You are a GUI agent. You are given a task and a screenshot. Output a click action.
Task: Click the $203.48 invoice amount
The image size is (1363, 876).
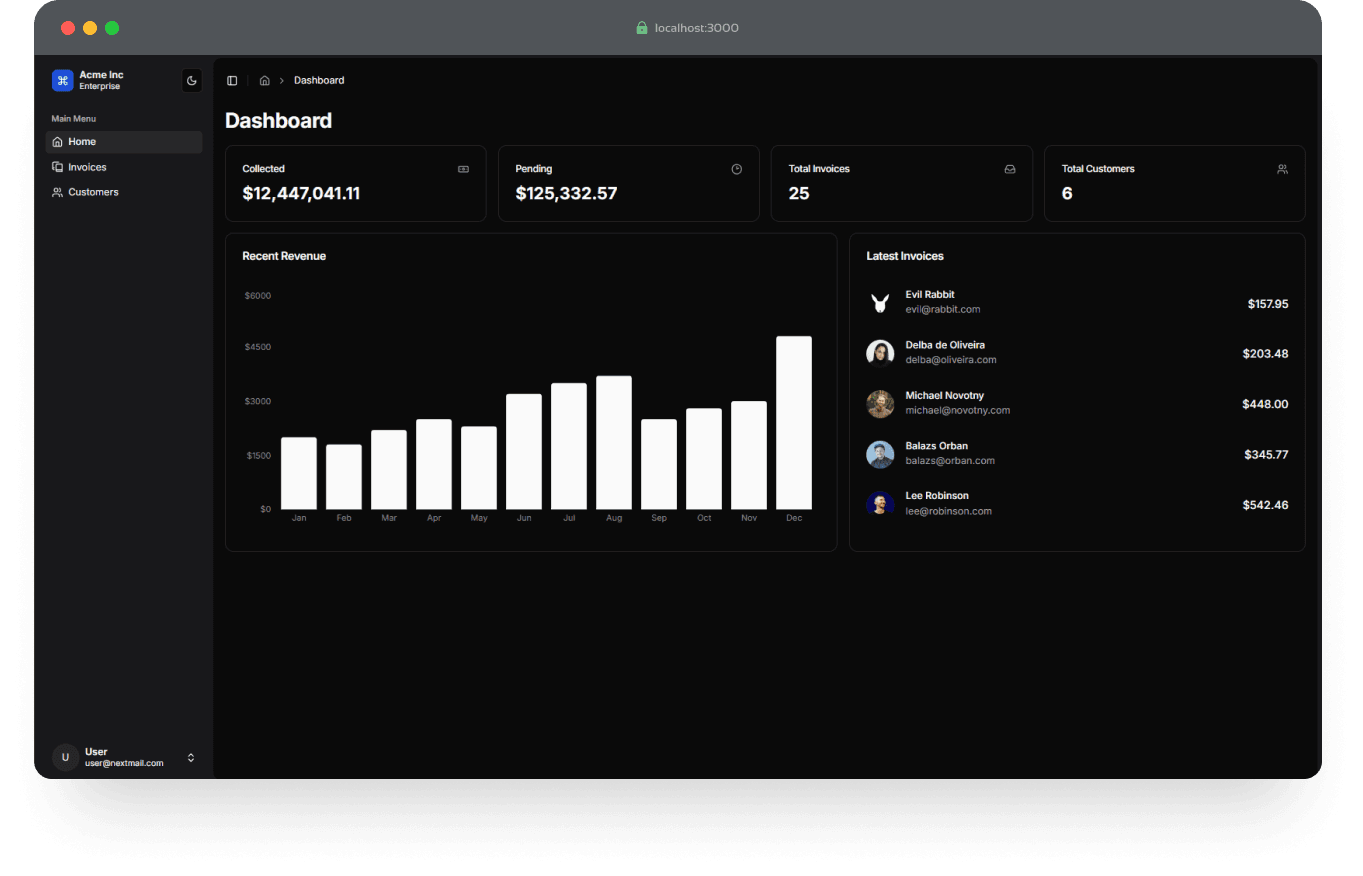[x=1265, y=354]
